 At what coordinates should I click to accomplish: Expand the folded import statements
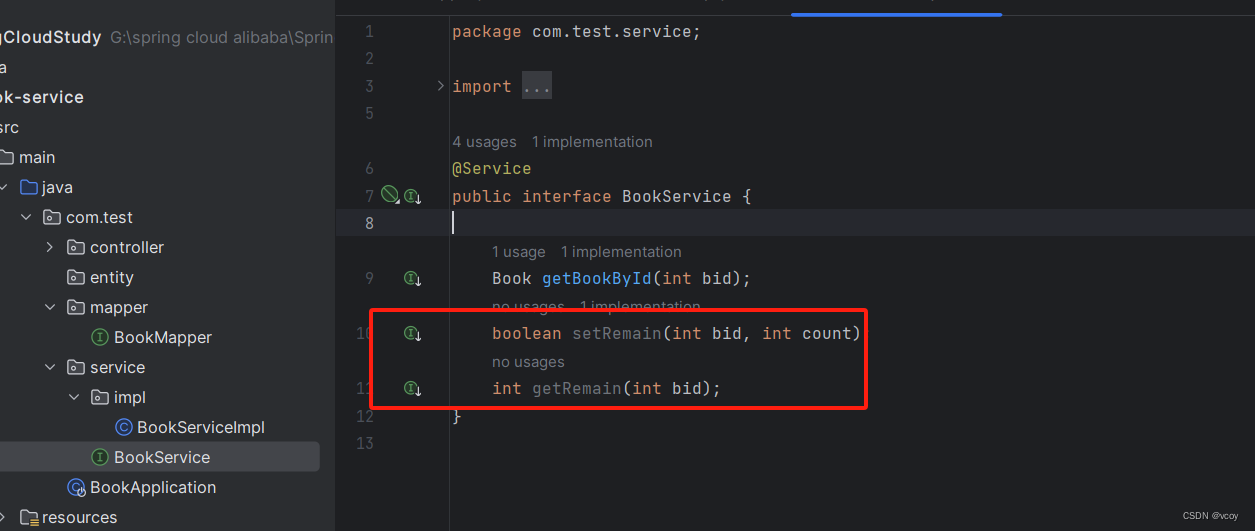tap(441, 87)
